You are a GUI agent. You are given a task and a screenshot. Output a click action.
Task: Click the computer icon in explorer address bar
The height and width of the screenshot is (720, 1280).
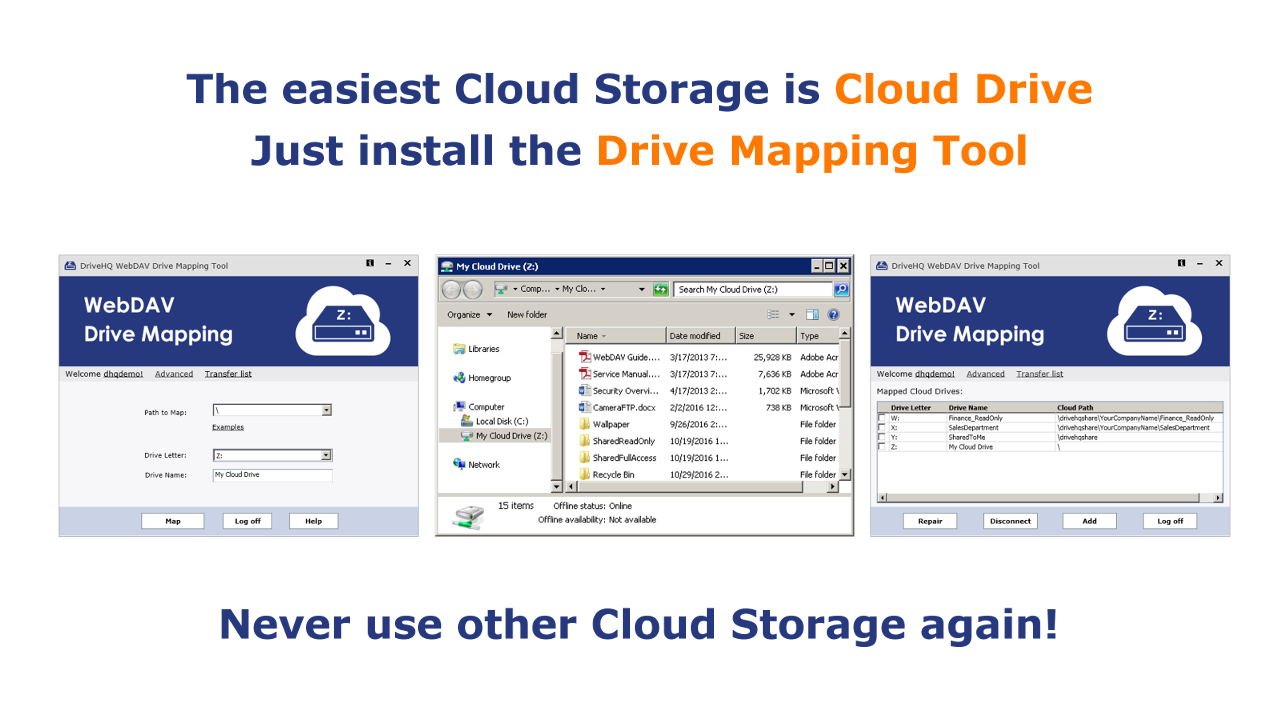pos(501,289)
